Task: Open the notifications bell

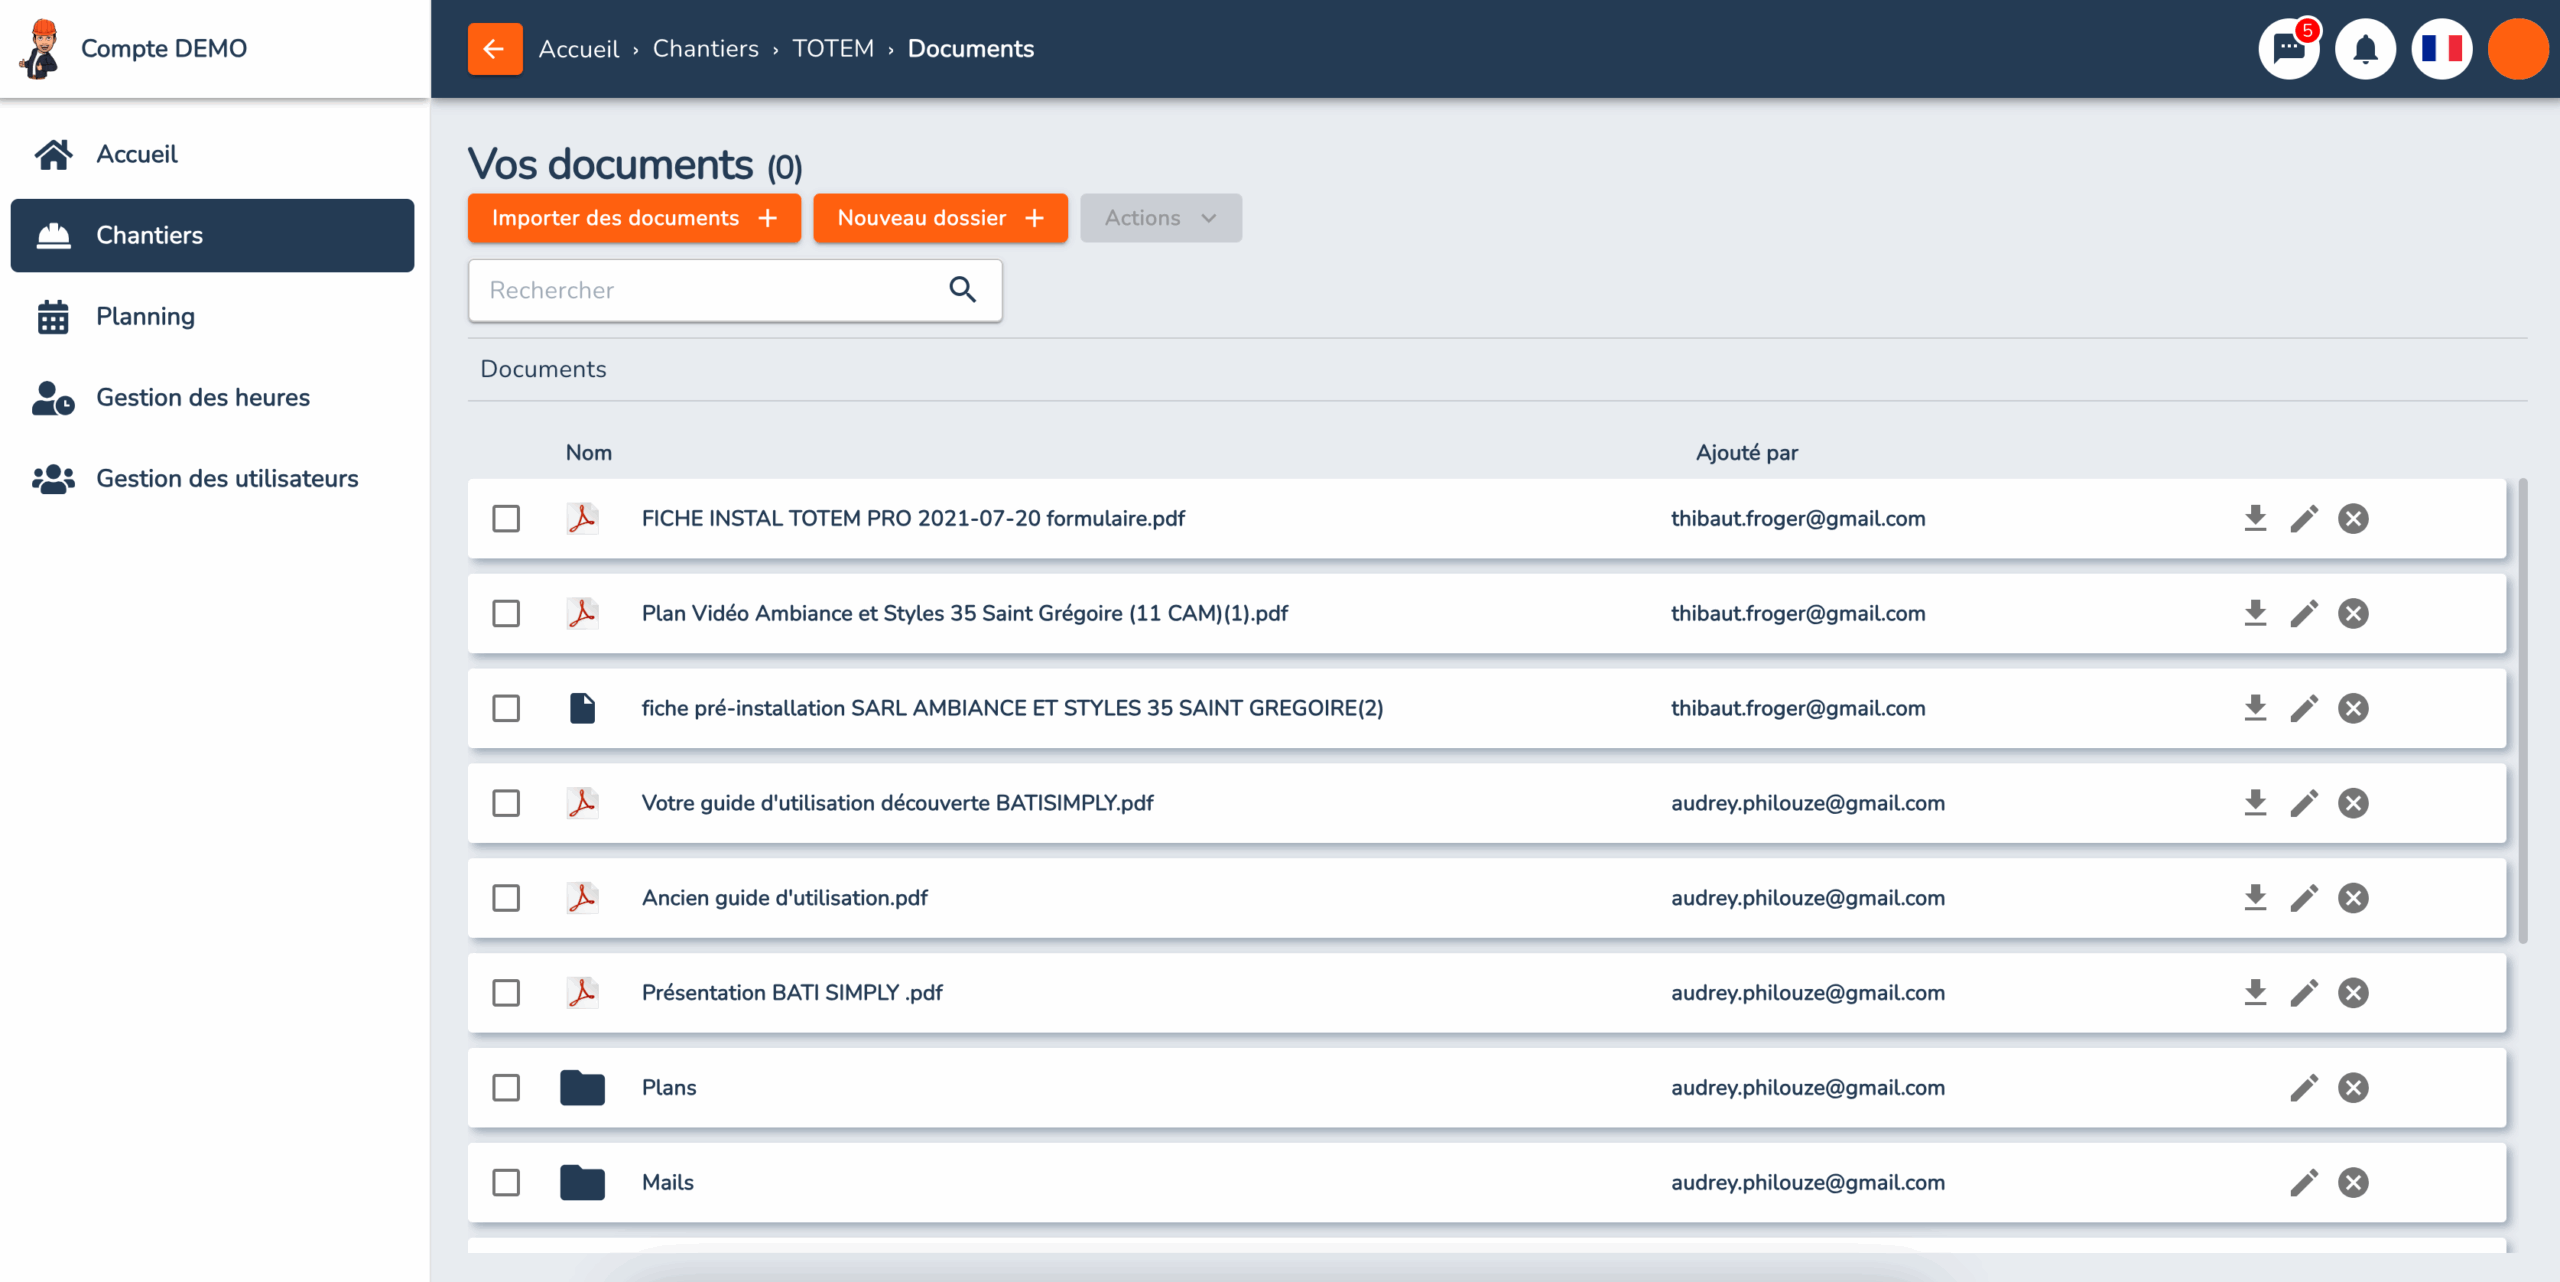Action: pyautogui.click(x=2365, y=49)
